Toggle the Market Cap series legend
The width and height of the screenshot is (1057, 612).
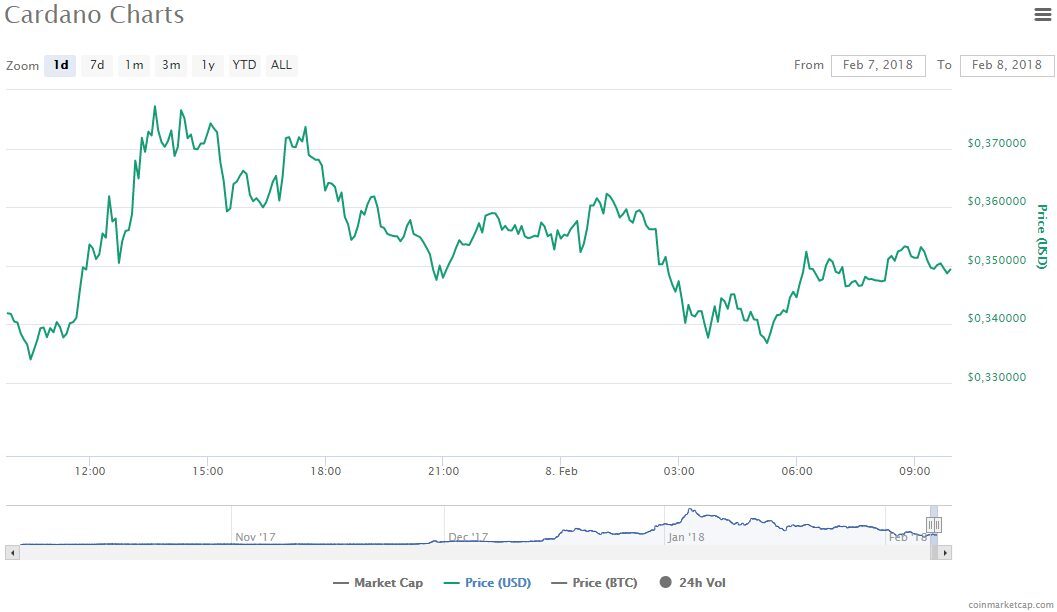tap(378, 583)
